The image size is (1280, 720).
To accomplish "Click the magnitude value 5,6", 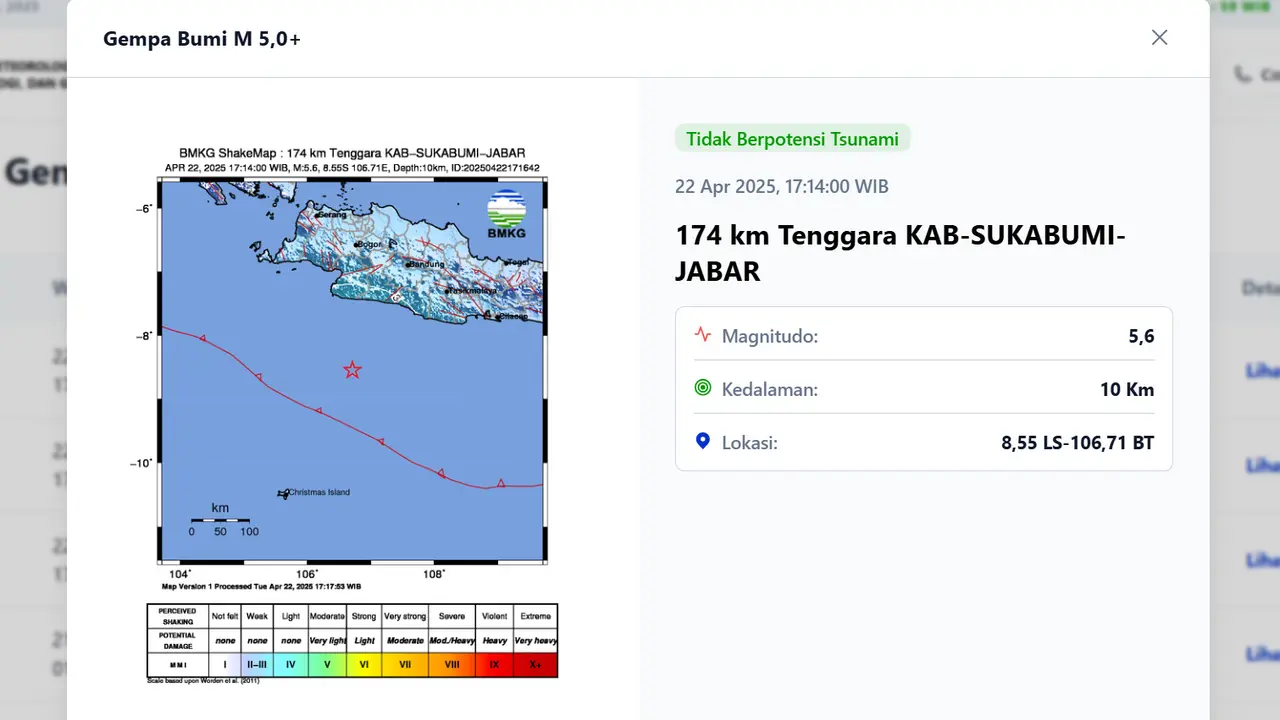I will (x=1141, y=336).
